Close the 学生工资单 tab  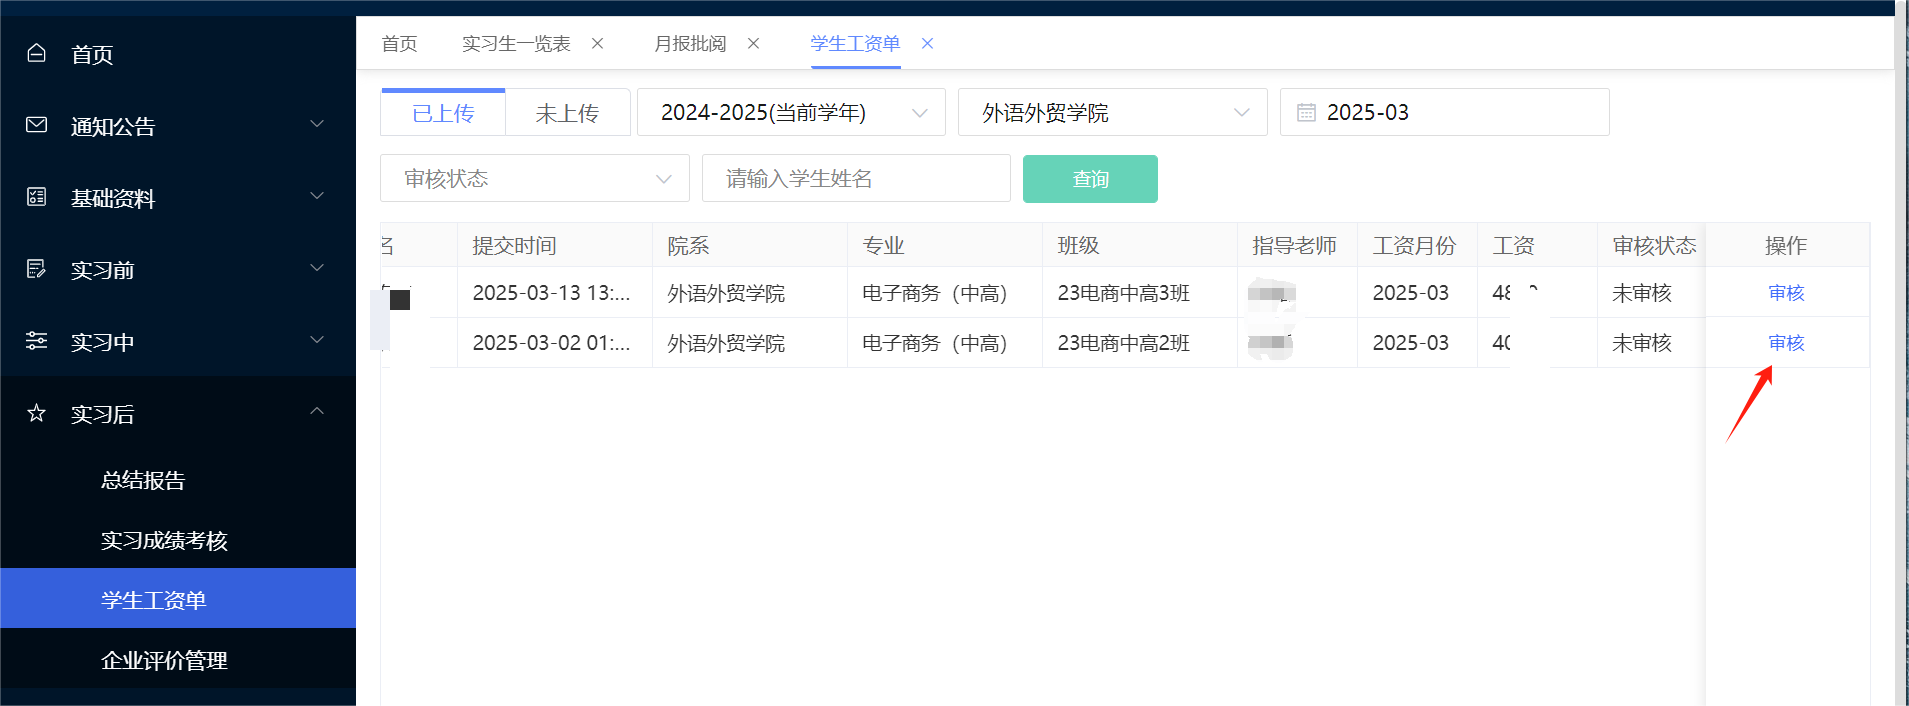pyautogui.click(x=927, y=43)
